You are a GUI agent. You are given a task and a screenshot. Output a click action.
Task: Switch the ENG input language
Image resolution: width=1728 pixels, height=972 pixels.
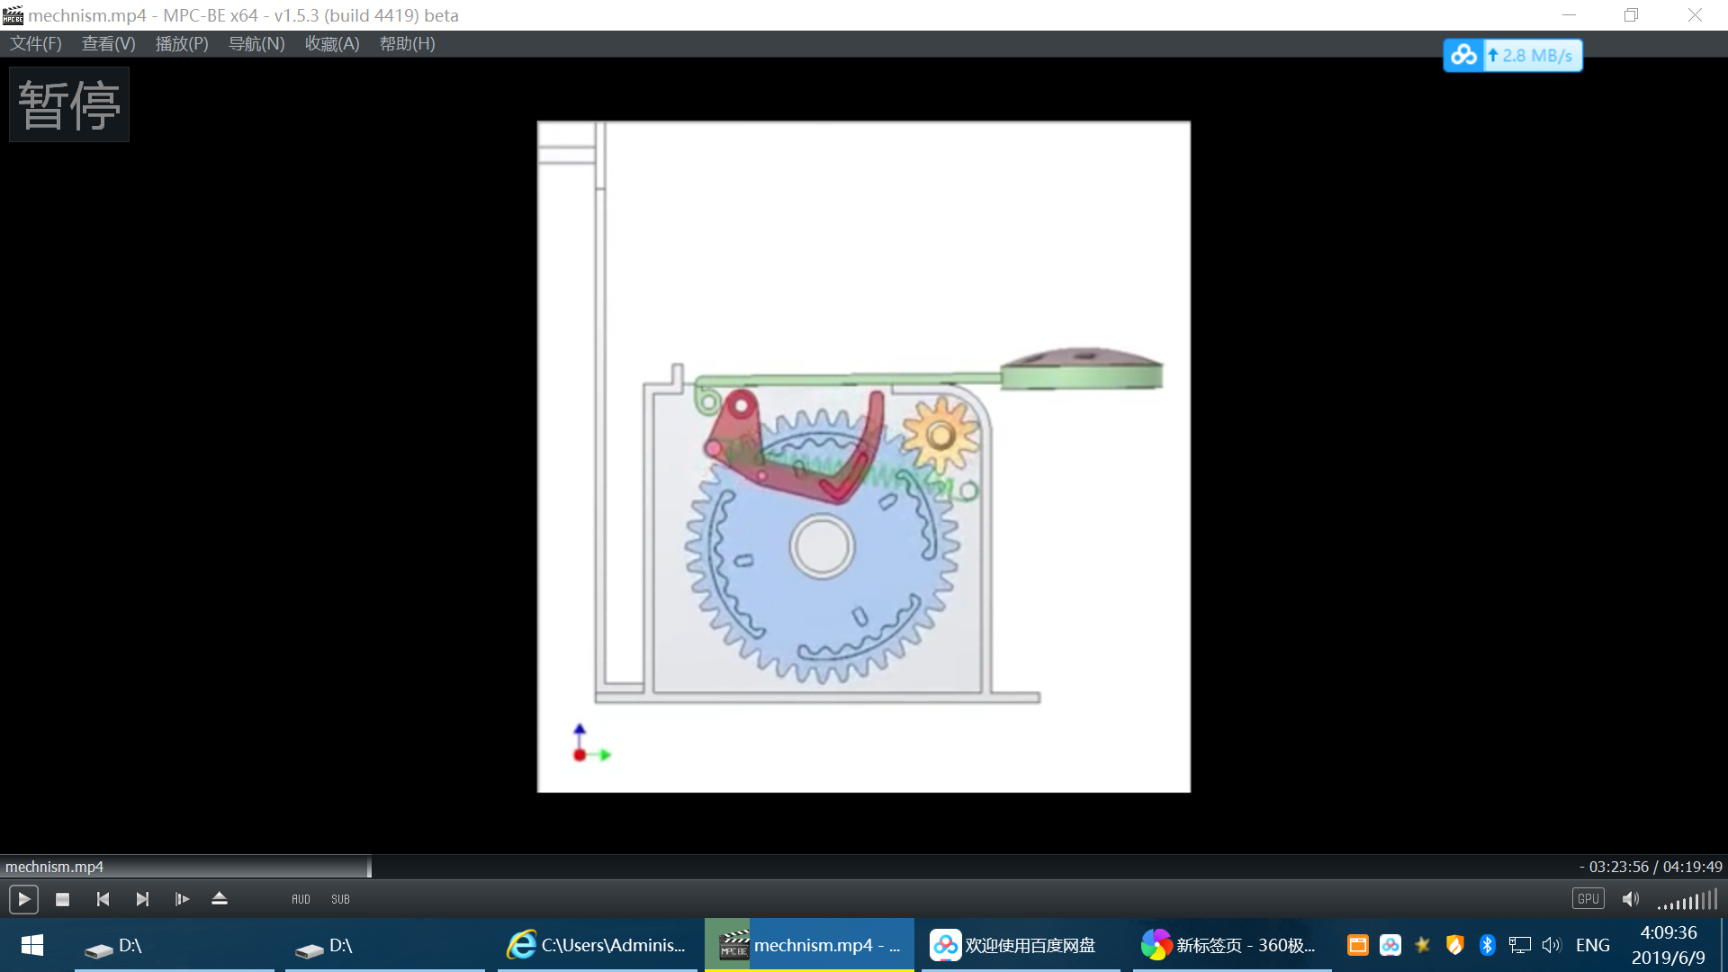[x=1593, y=945]
